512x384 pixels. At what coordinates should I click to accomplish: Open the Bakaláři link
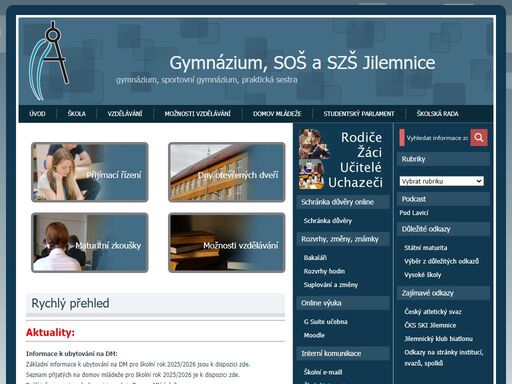pyautogui.click(x=315, y=258)
